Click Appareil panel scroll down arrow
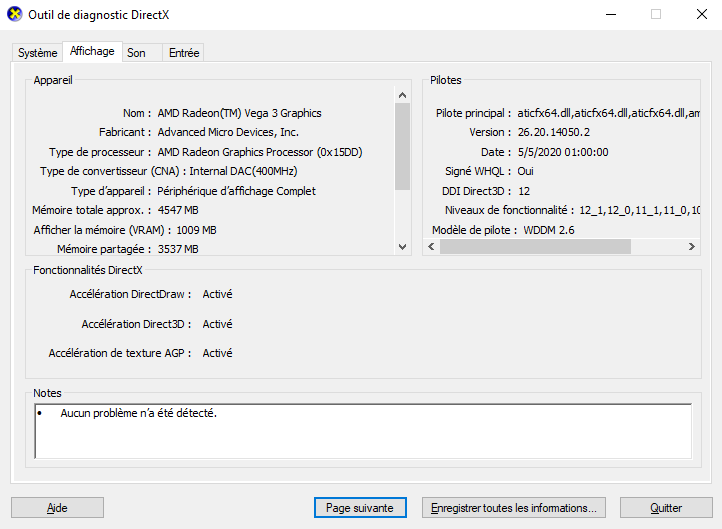The image size is (722, 529). (402, 247)
